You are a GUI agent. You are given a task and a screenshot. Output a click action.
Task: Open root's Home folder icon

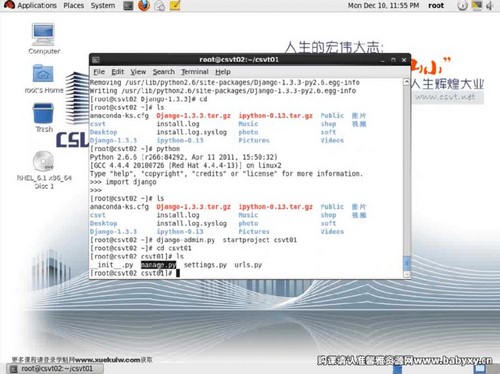(44, 79)
